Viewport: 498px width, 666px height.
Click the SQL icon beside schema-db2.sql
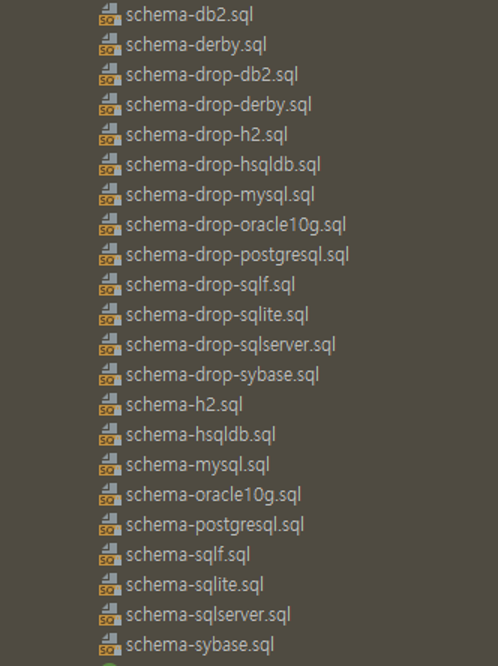coord(110,15)
